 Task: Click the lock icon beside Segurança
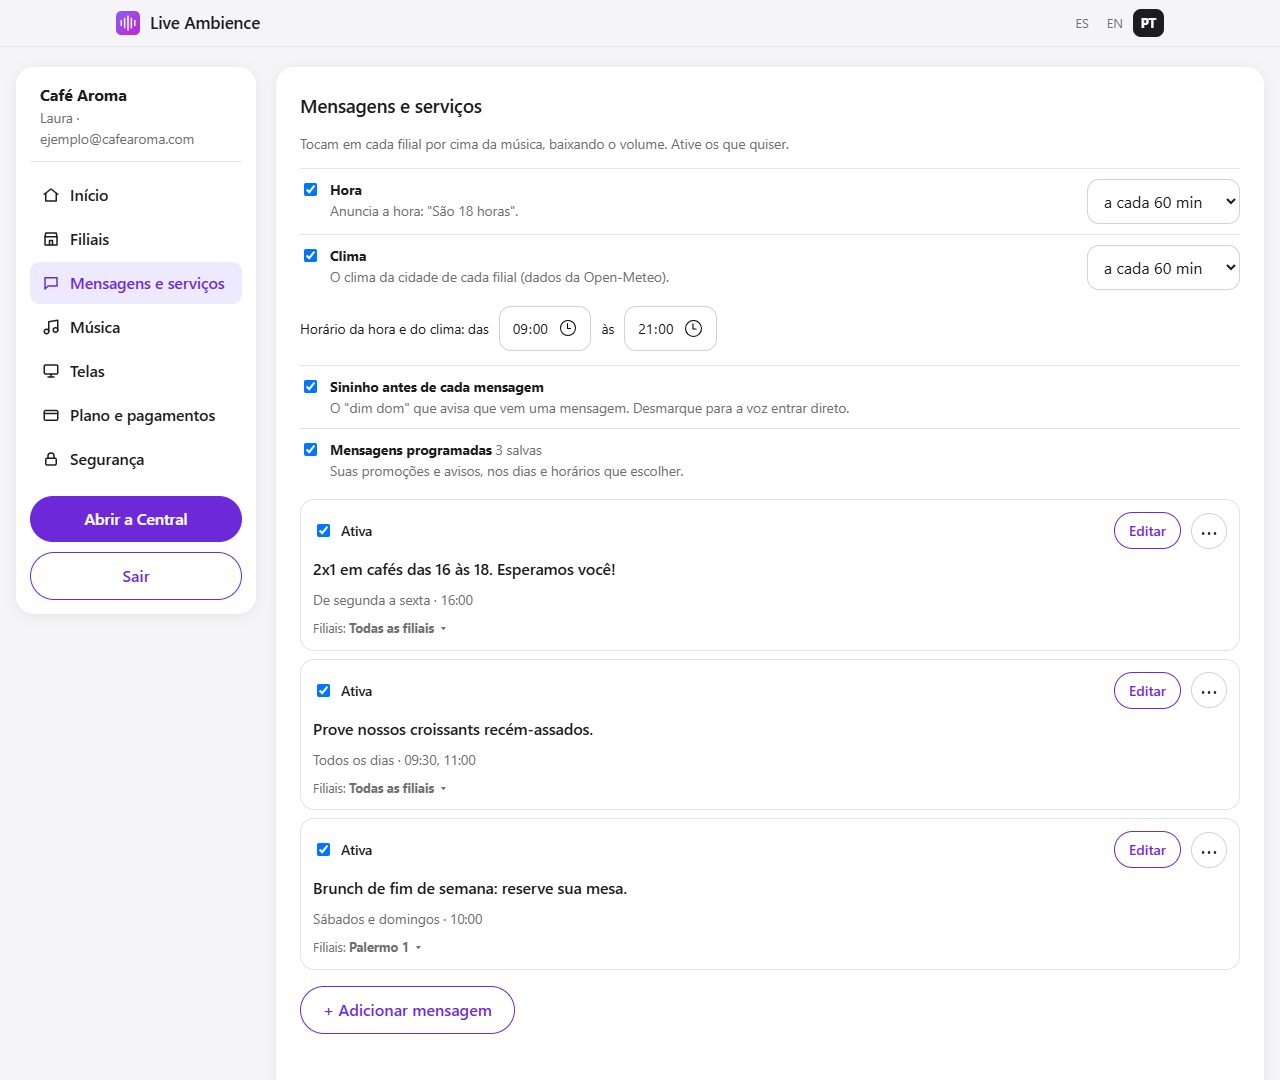coord(51,459)
